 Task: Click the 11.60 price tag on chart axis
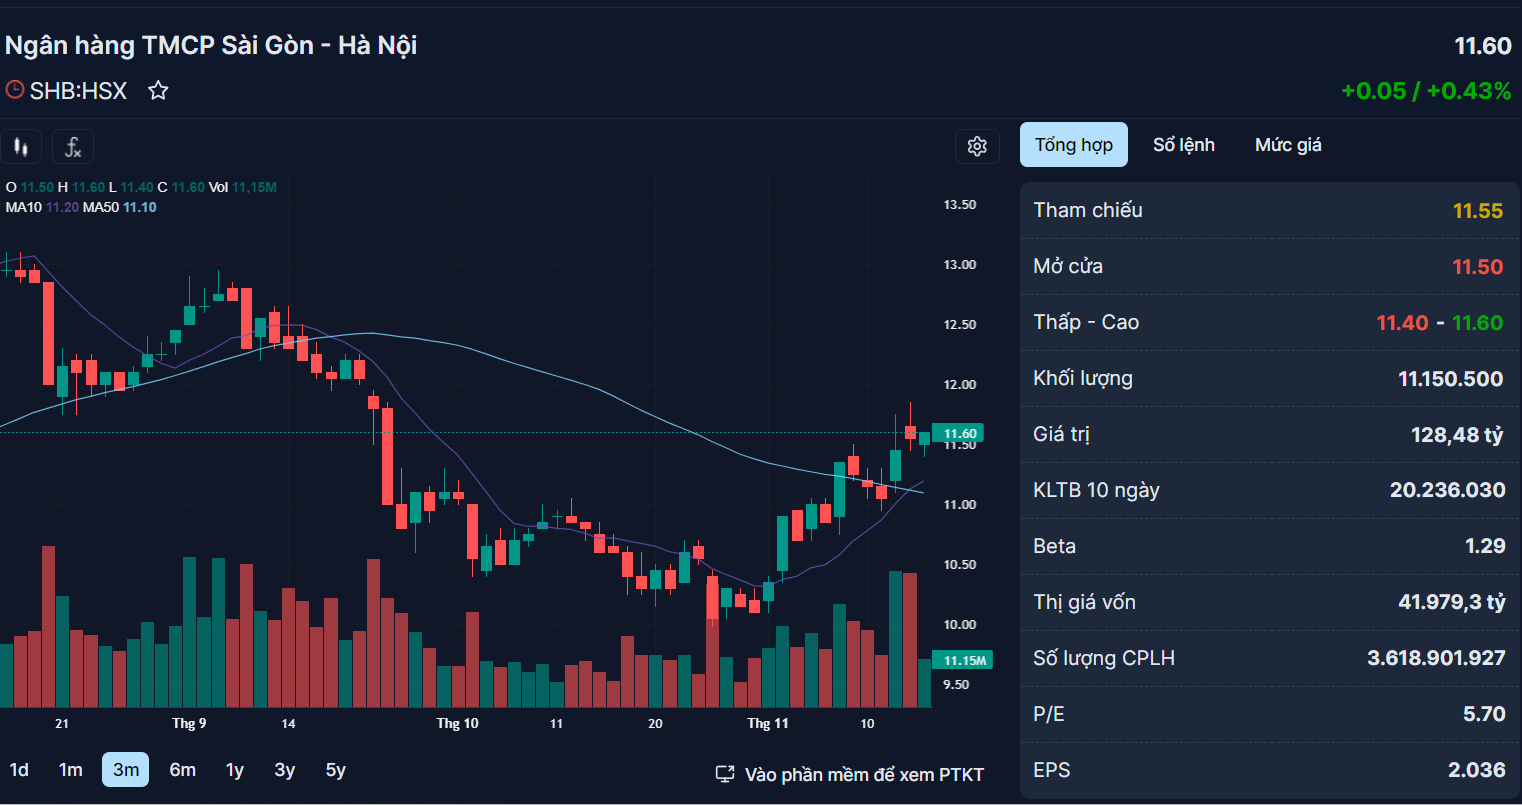click(958, 433)
